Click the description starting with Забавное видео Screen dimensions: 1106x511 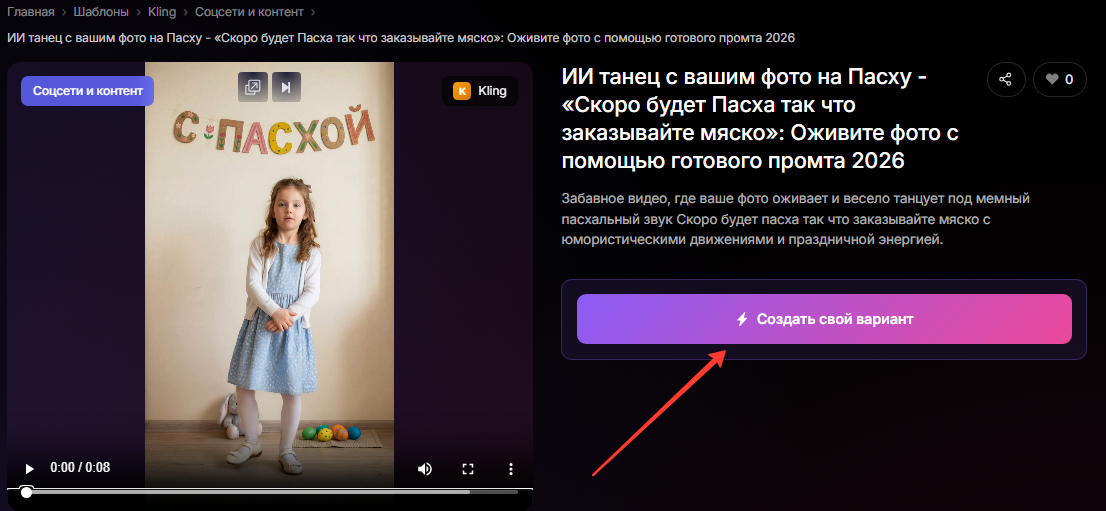pyautogui.click(x=796, y=219)
